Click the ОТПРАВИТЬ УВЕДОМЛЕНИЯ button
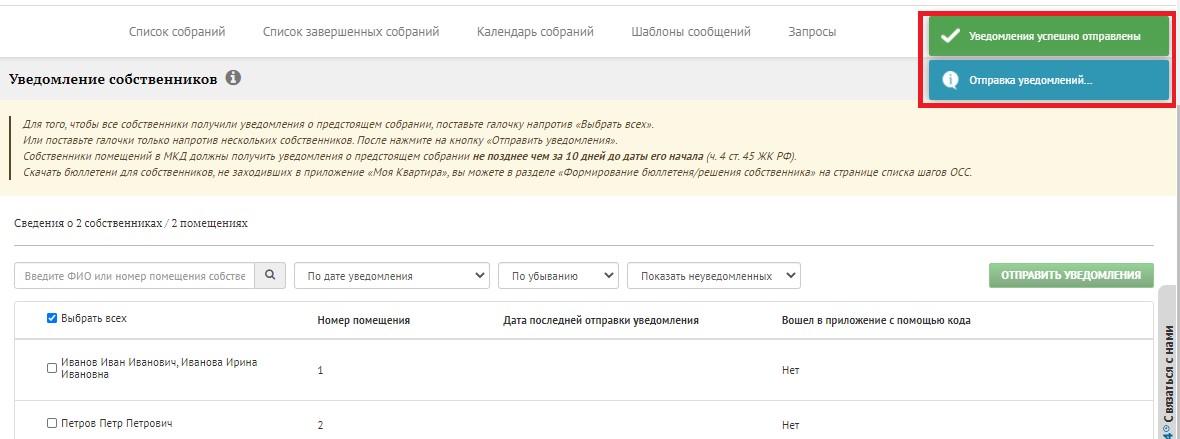The height and width of the screenshot is (439, 1180). (x=1071, y=276)
